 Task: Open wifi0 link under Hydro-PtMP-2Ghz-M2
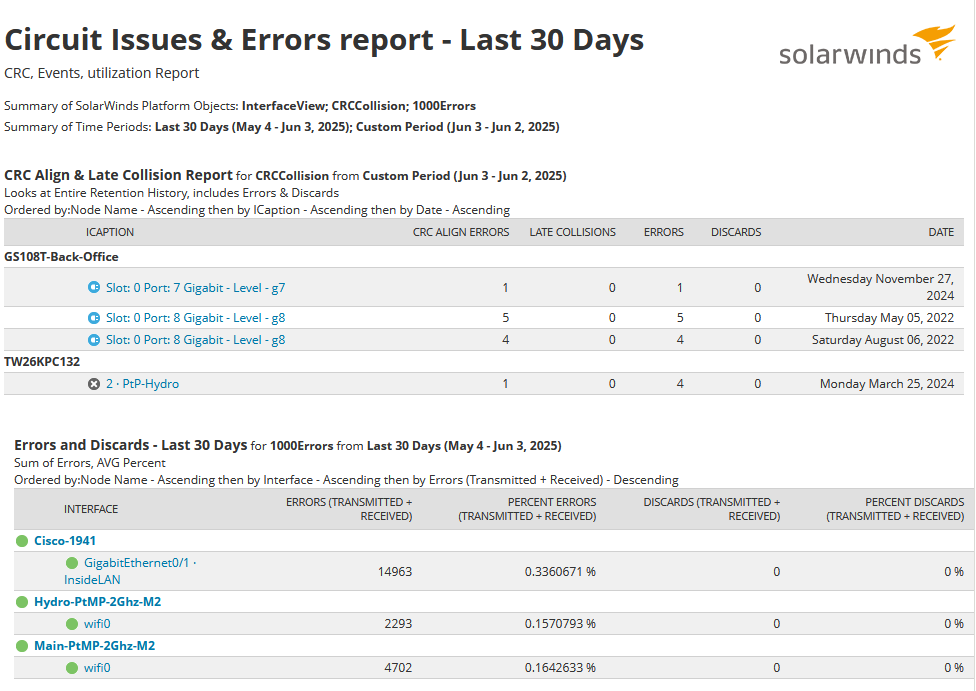click(x=97, y=624)
